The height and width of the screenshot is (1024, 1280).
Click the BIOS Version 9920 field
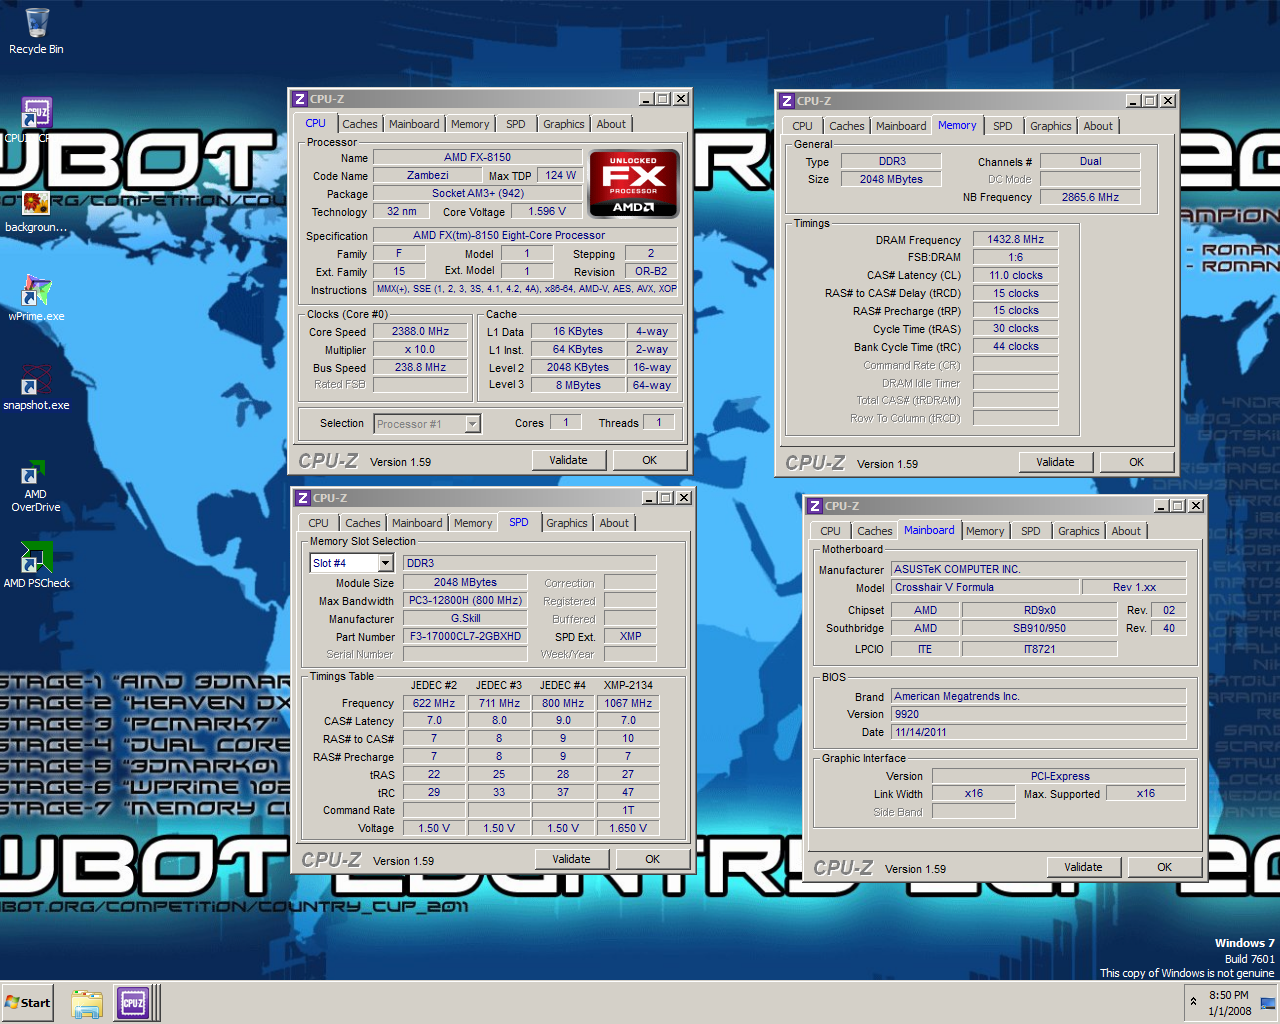1038,714
